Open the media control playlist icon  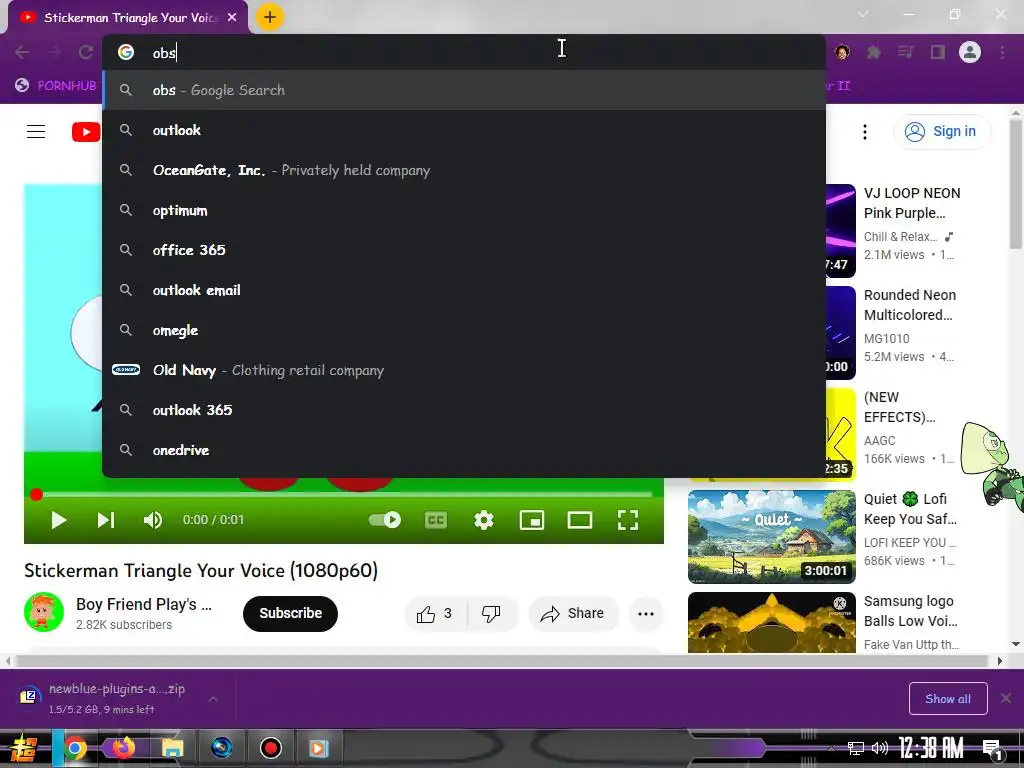pyautogui.click(x=906, y=52)
